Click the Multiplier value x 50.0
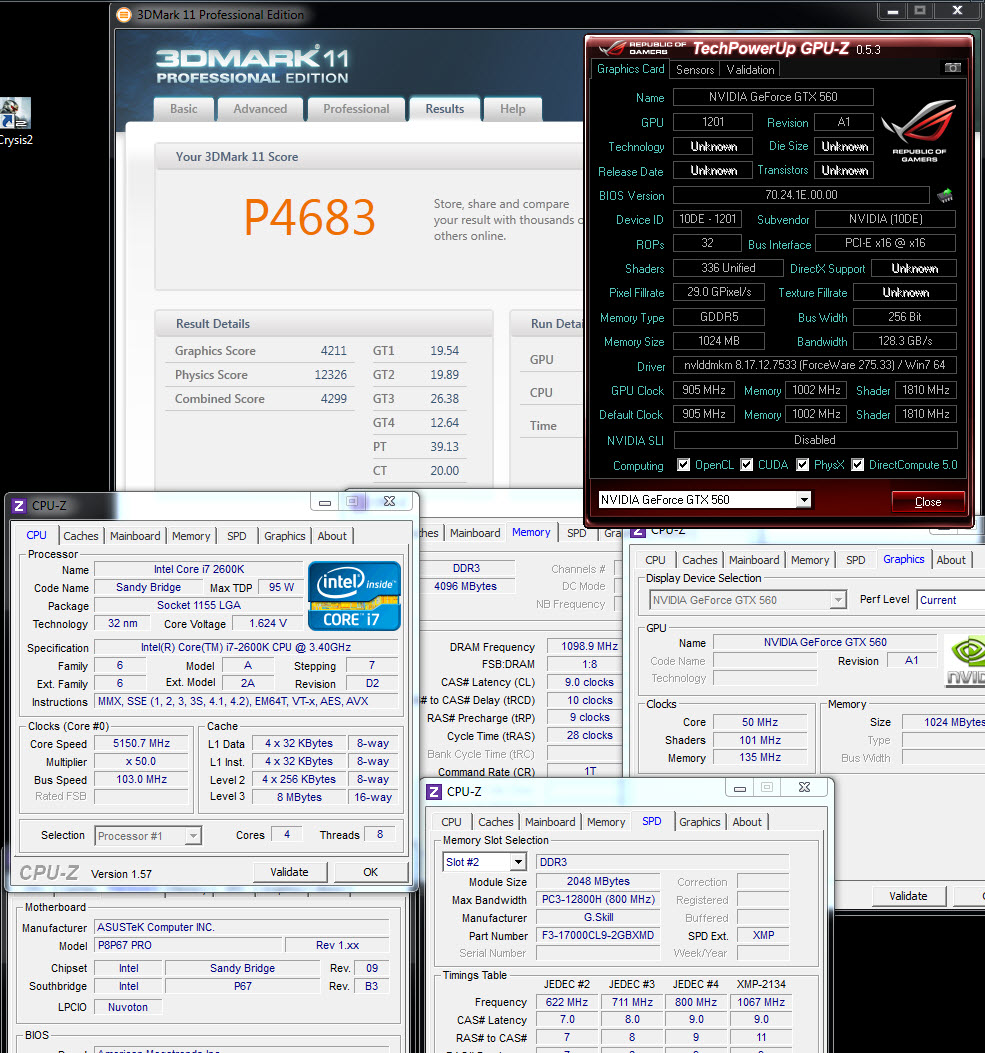This screenshot has height=1053, width=985. [x=141, y=762]
